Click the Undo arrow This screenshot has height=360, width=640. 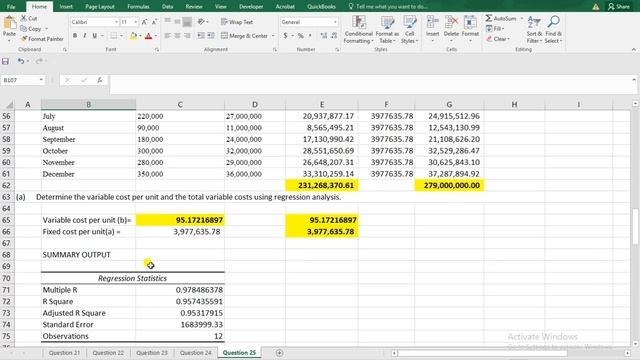pos(21,61)
